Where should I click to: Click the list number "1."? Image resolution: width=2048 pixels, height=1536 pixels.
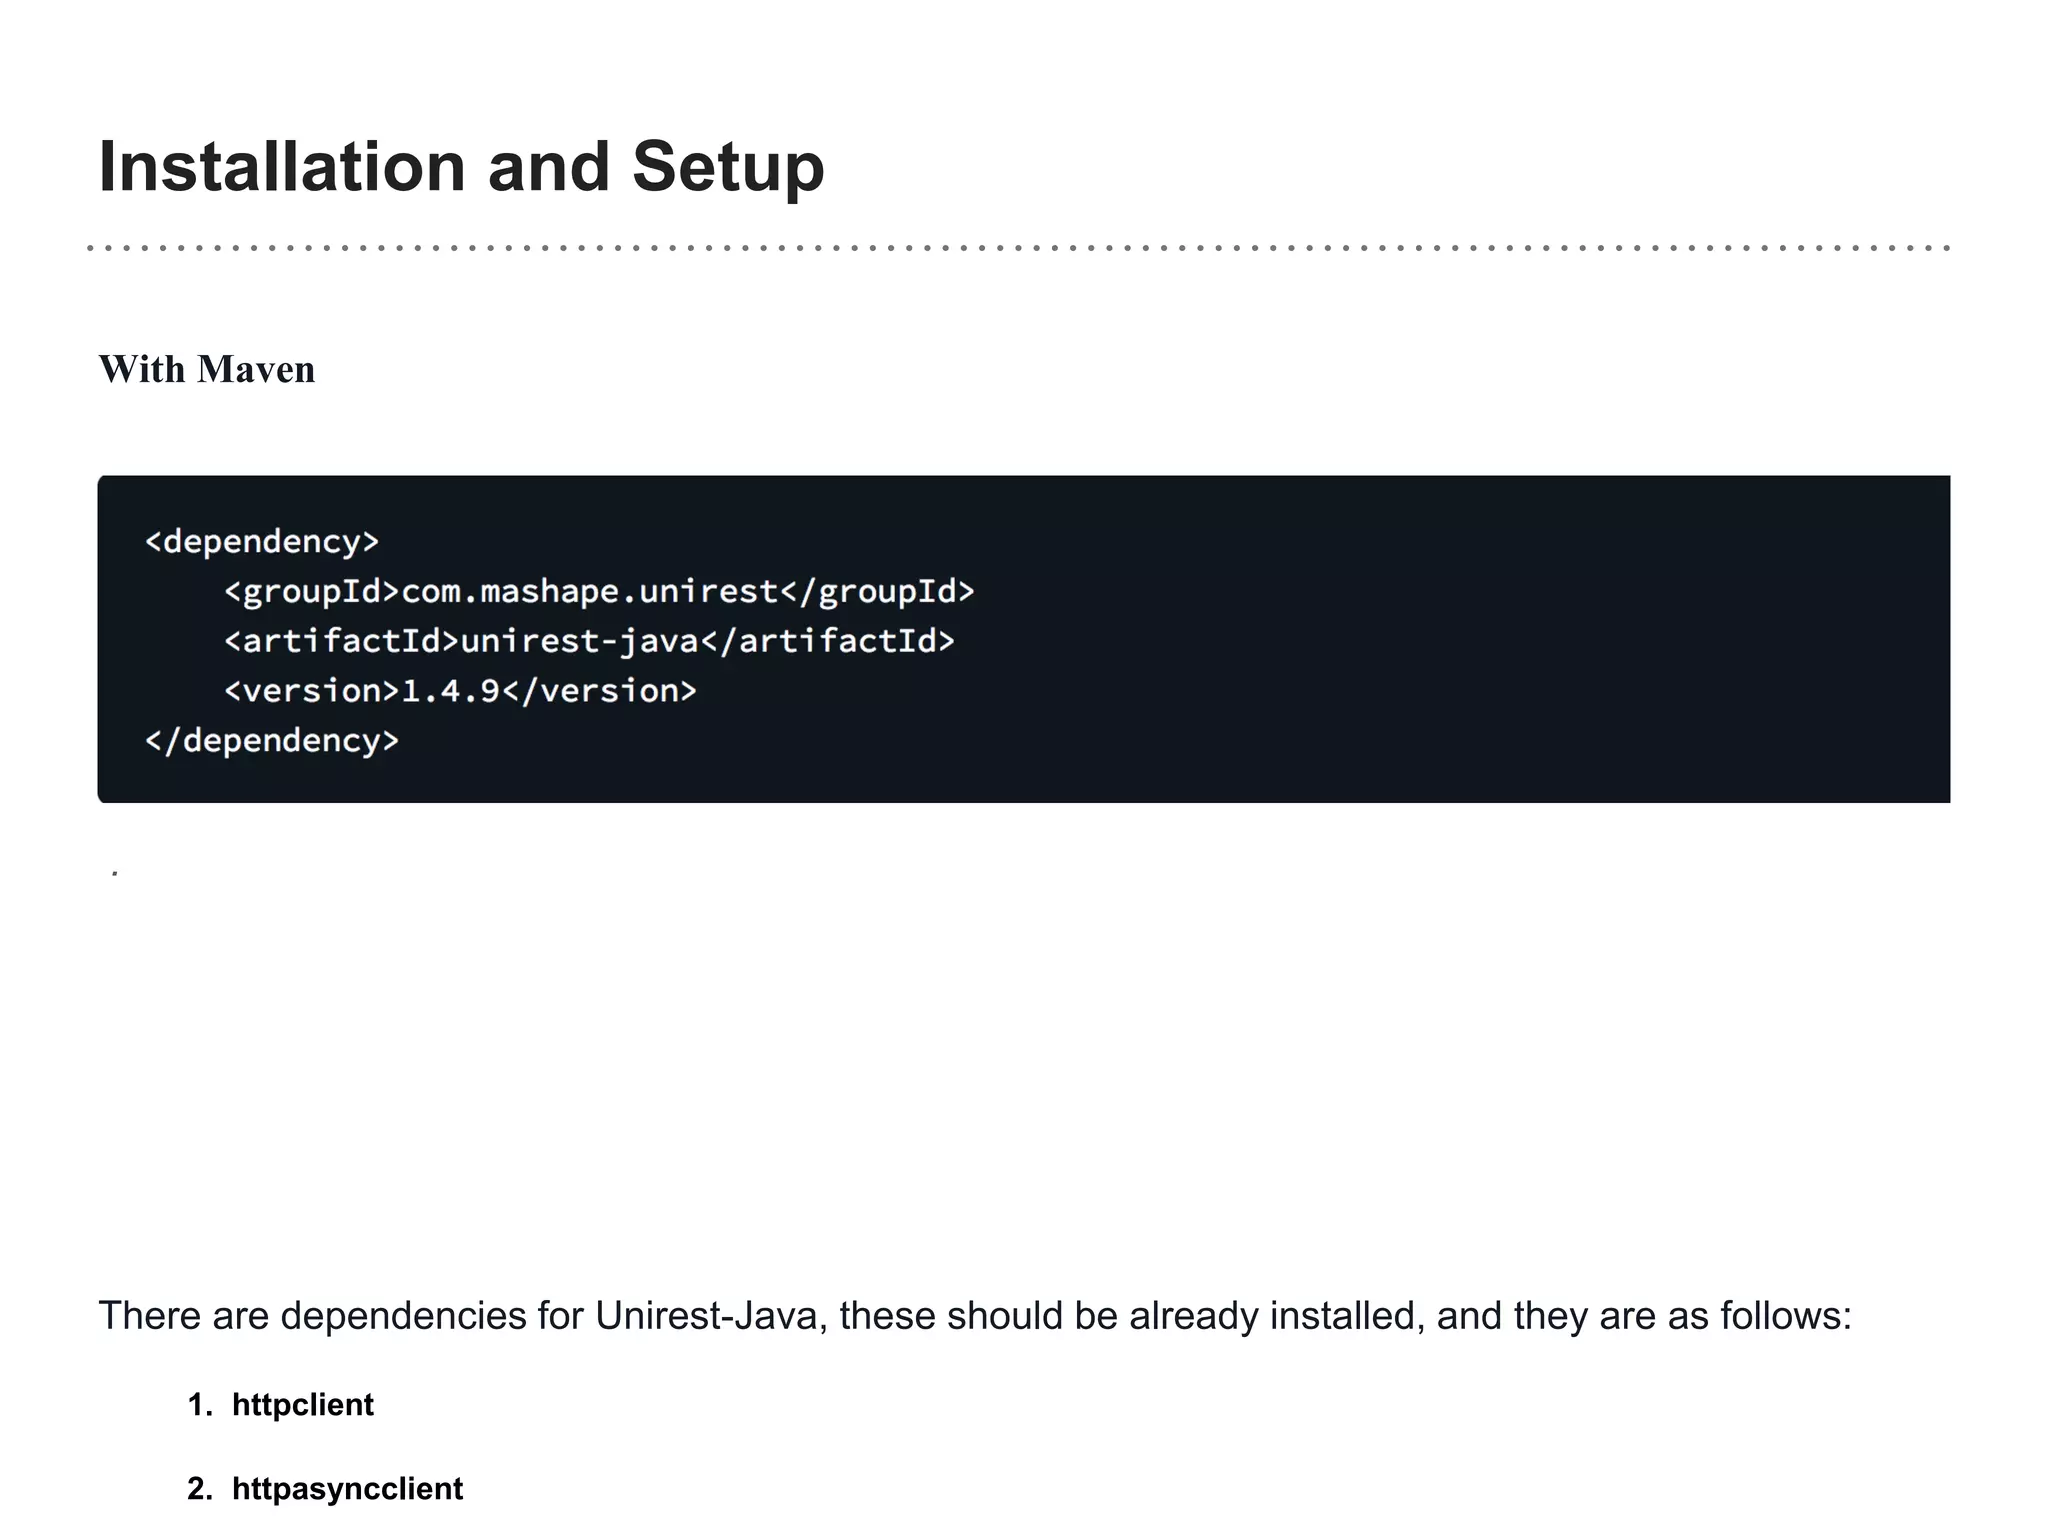coord(200,1405)
